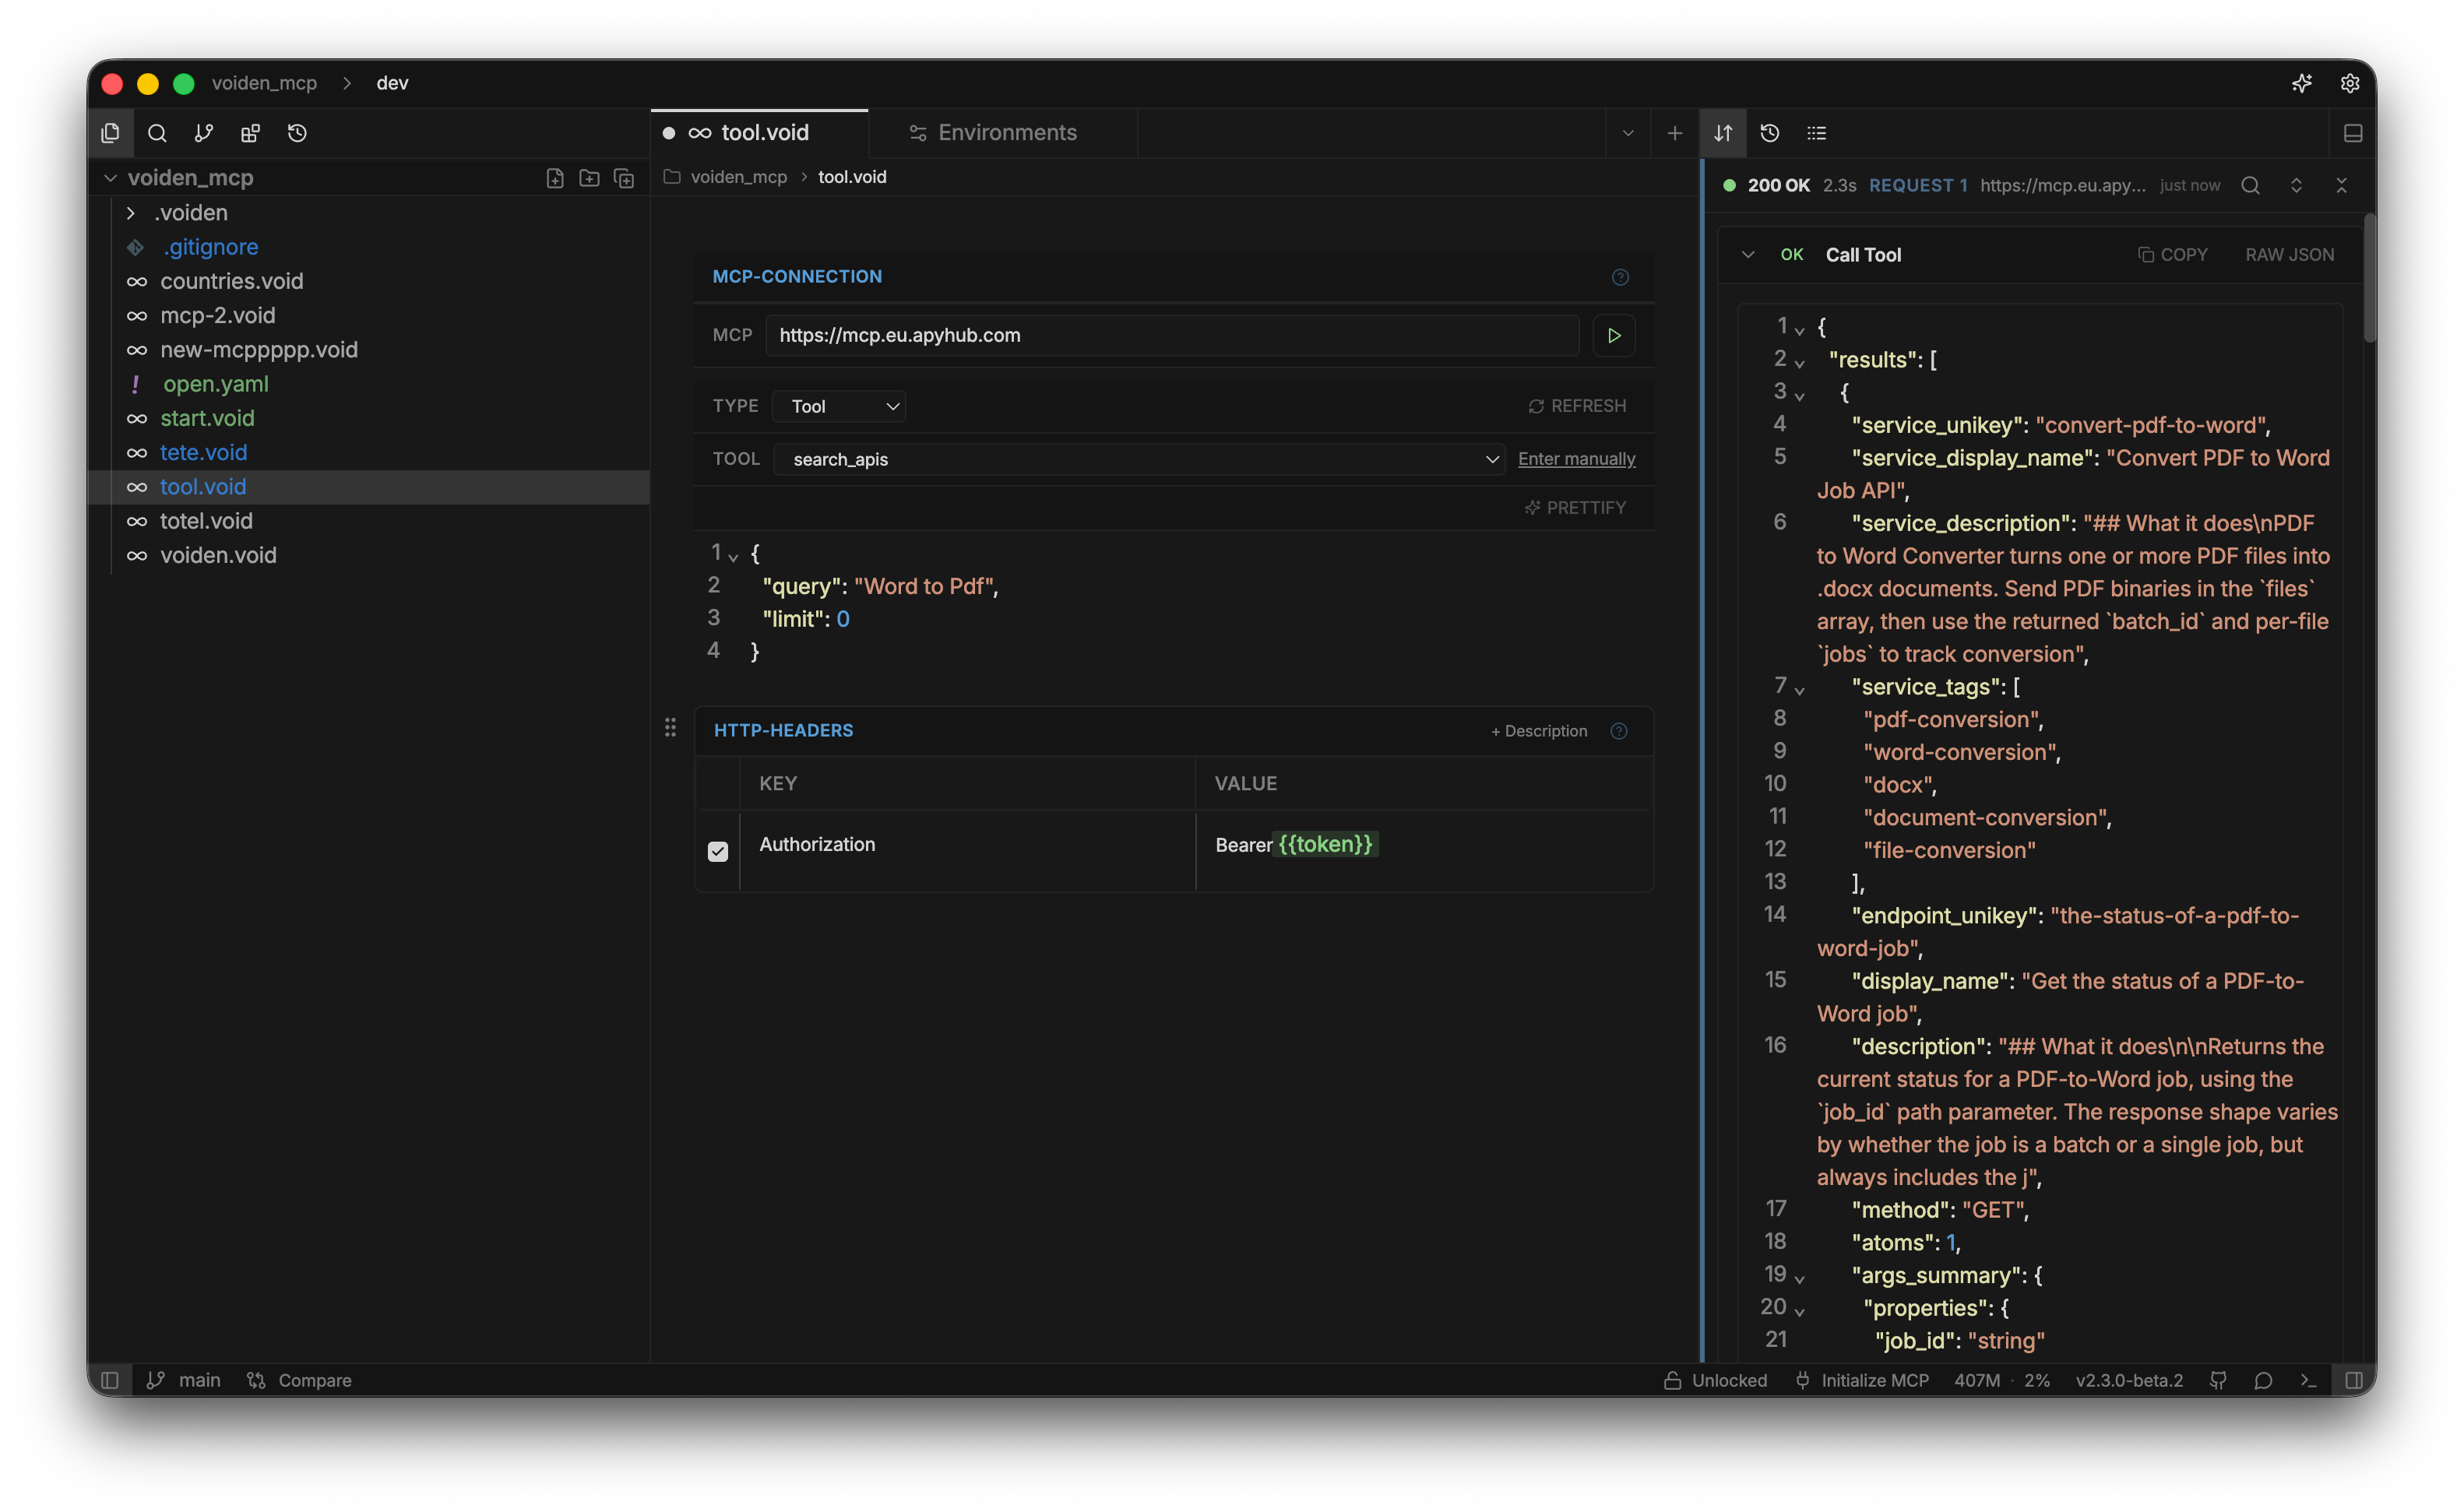Image resolution: width=2464 pixels, height=1512 pixels.
Task: Open the TOOL dropdown showing search_apis
Action: click(x=1139, y=459)
